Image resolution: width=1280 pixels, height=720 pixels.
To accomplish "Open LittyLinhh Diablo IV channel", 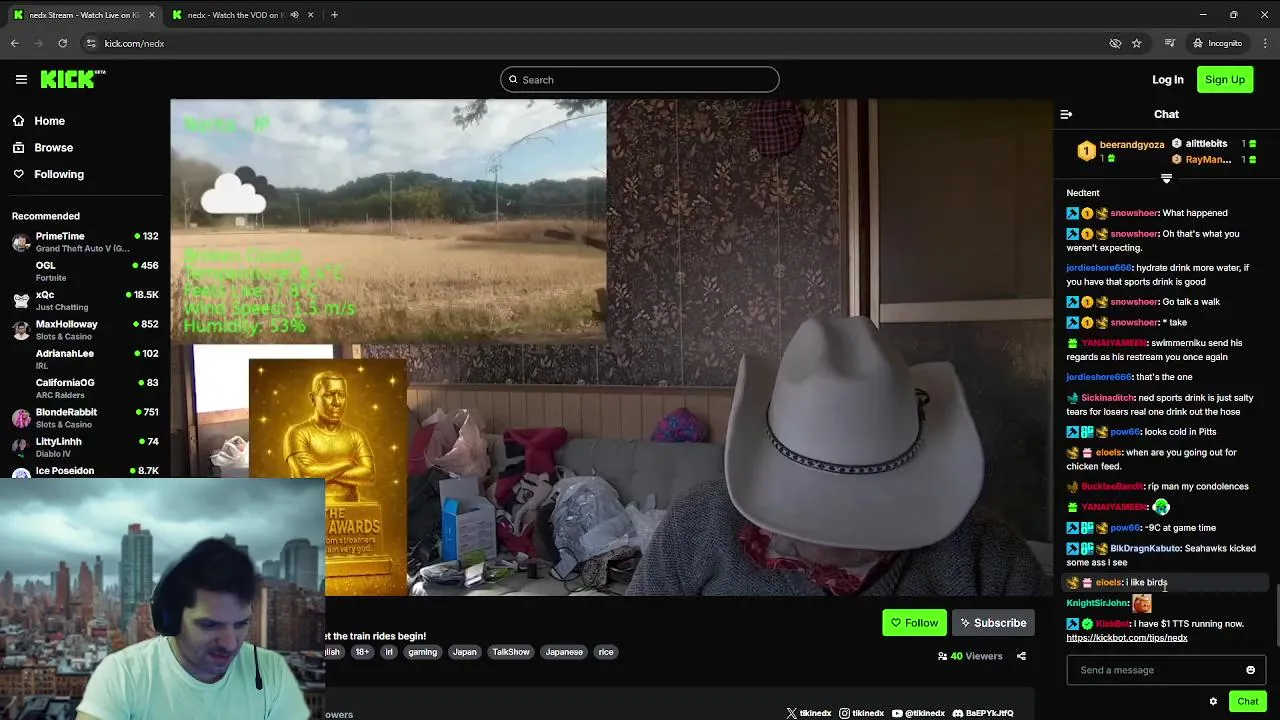I will click(x=85, y=447).
